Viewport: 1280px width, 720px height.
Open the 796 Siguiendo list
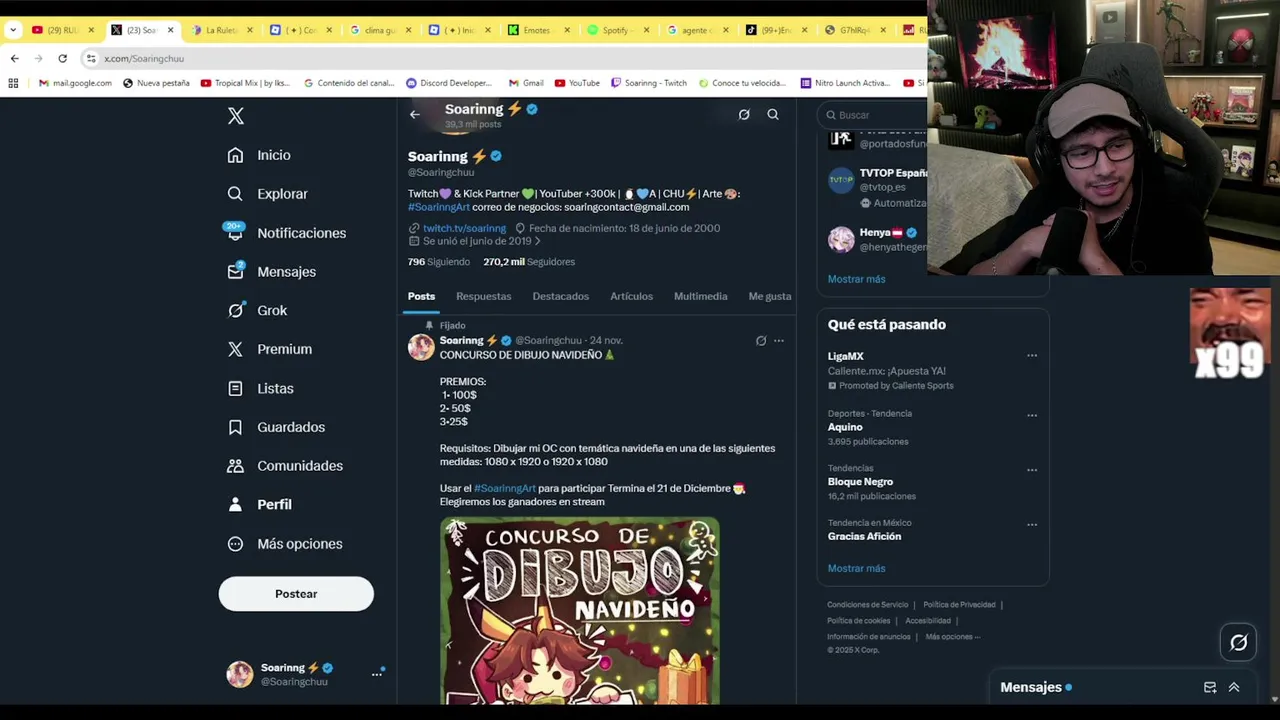click(438, 262)
